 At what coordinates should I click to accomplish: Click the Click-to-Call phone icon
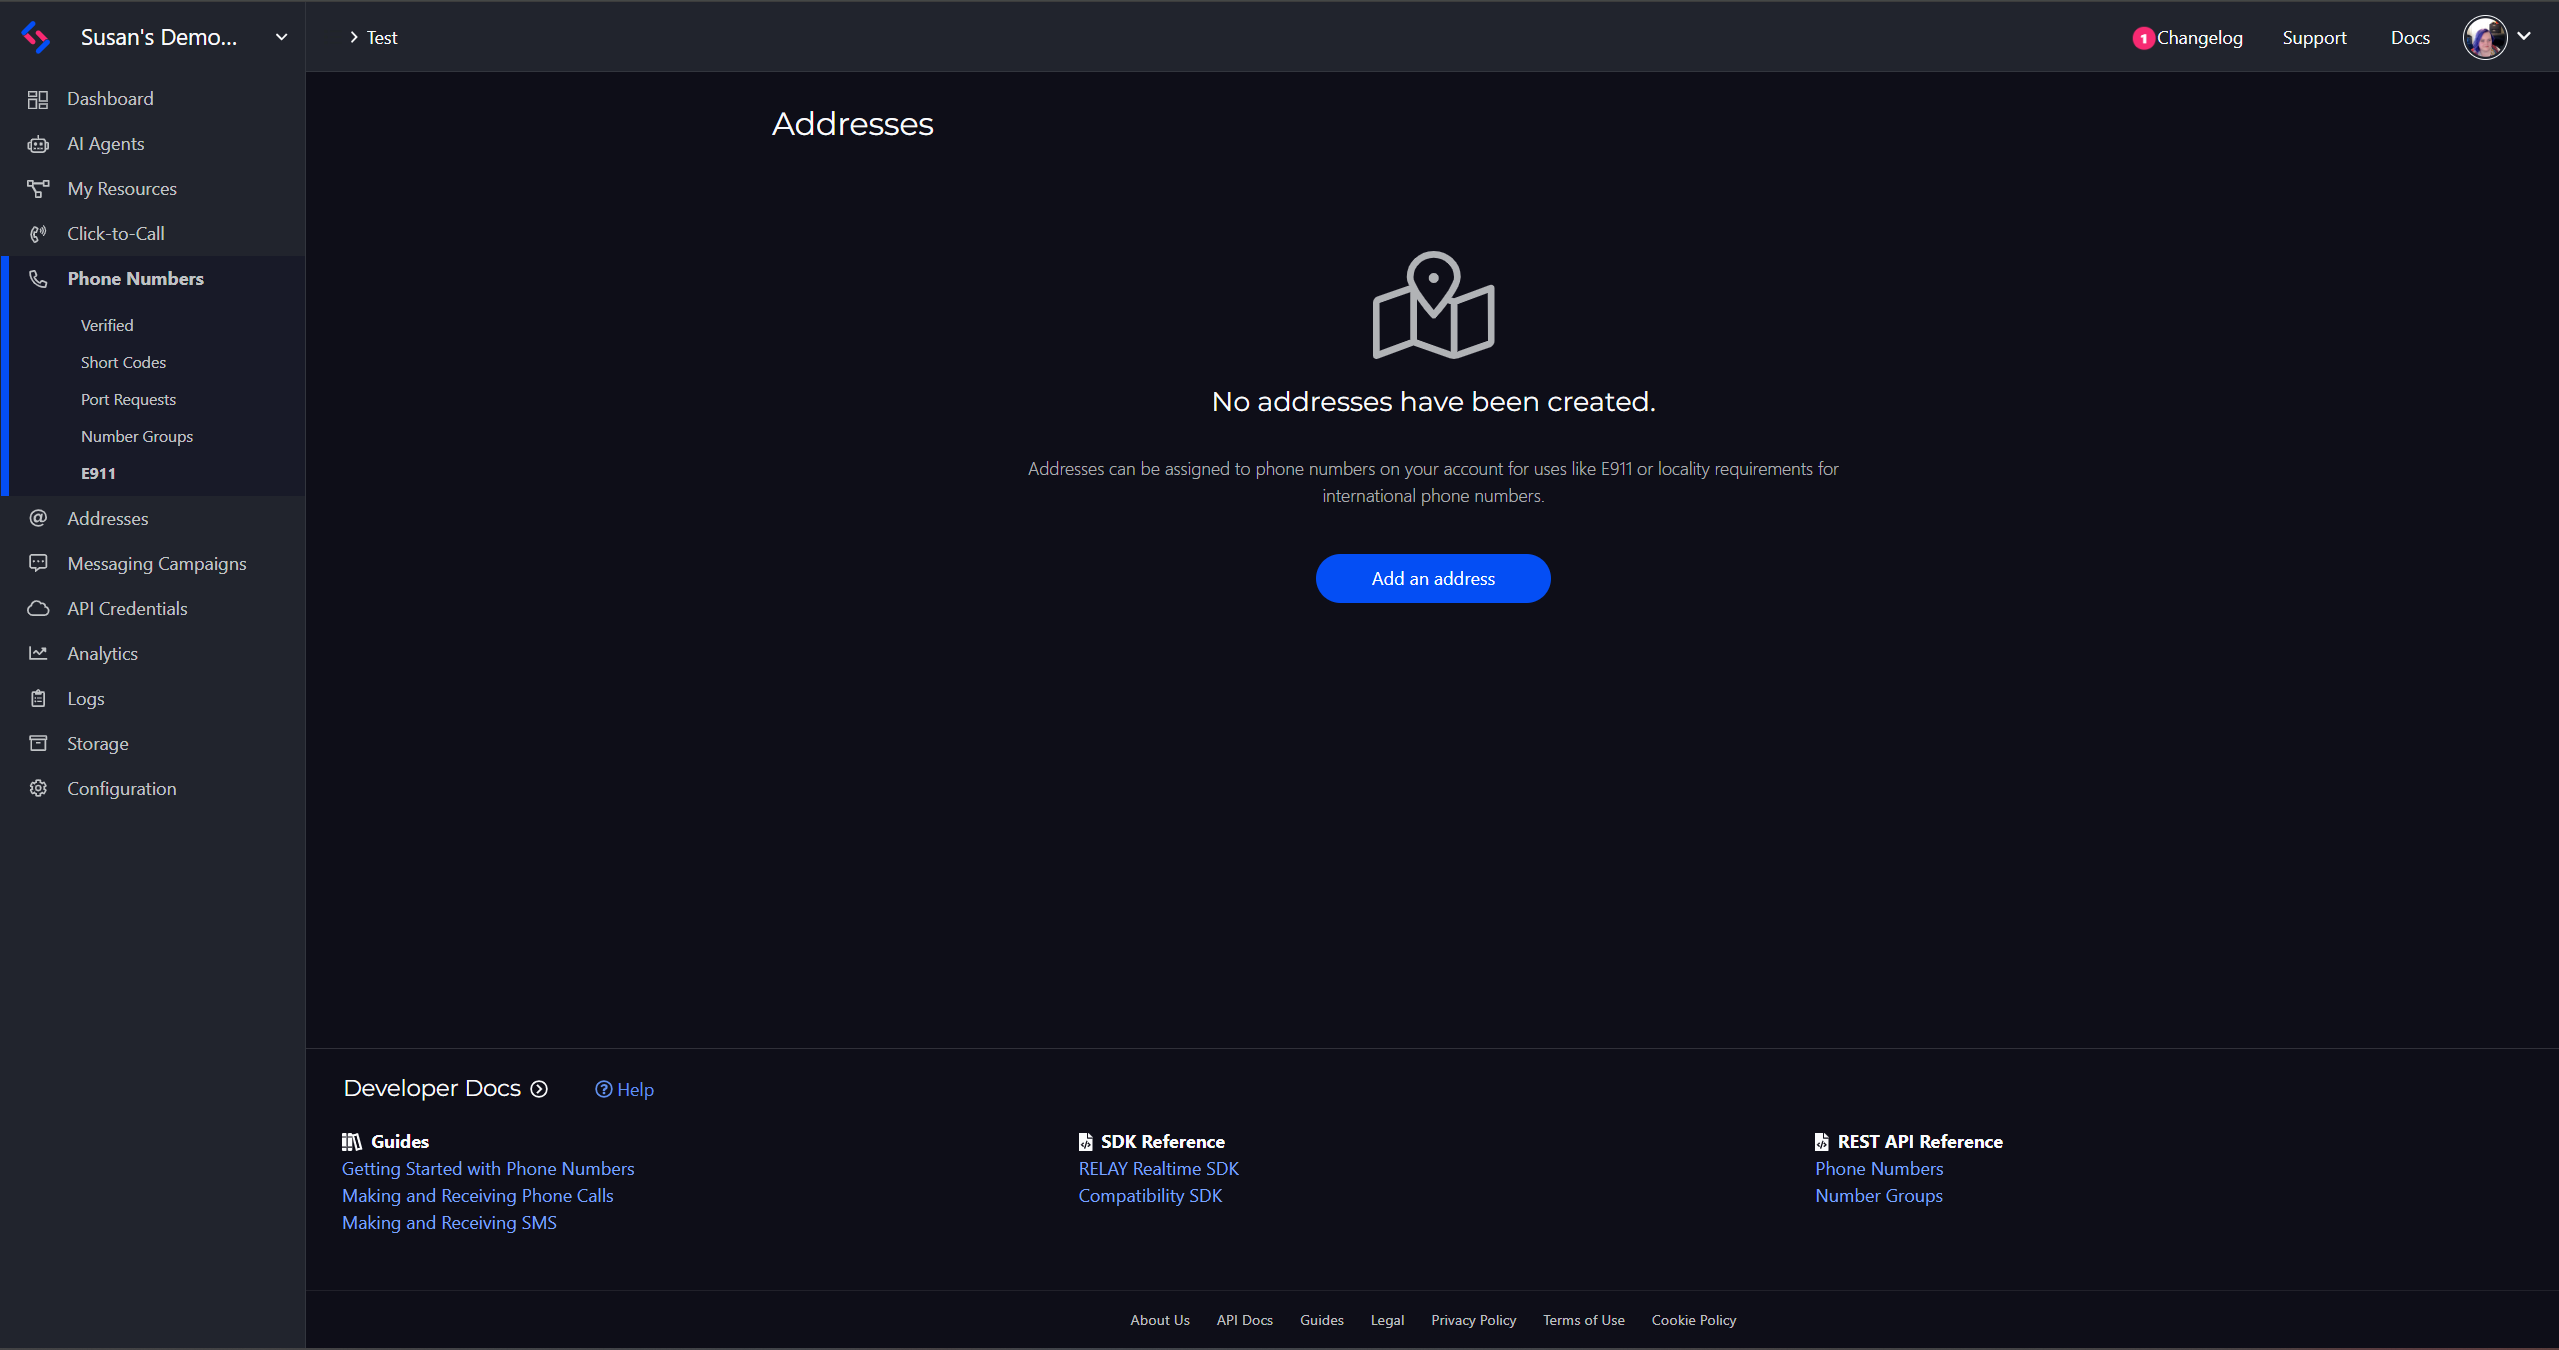tap(38, 234)
